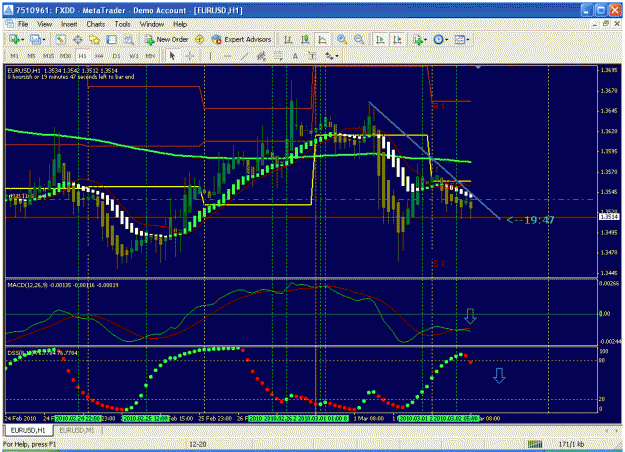Viewport: 625px width, 452px height.
Task: Select the Horizontal Line drawing tool
Action: click(x=228, y=56)
